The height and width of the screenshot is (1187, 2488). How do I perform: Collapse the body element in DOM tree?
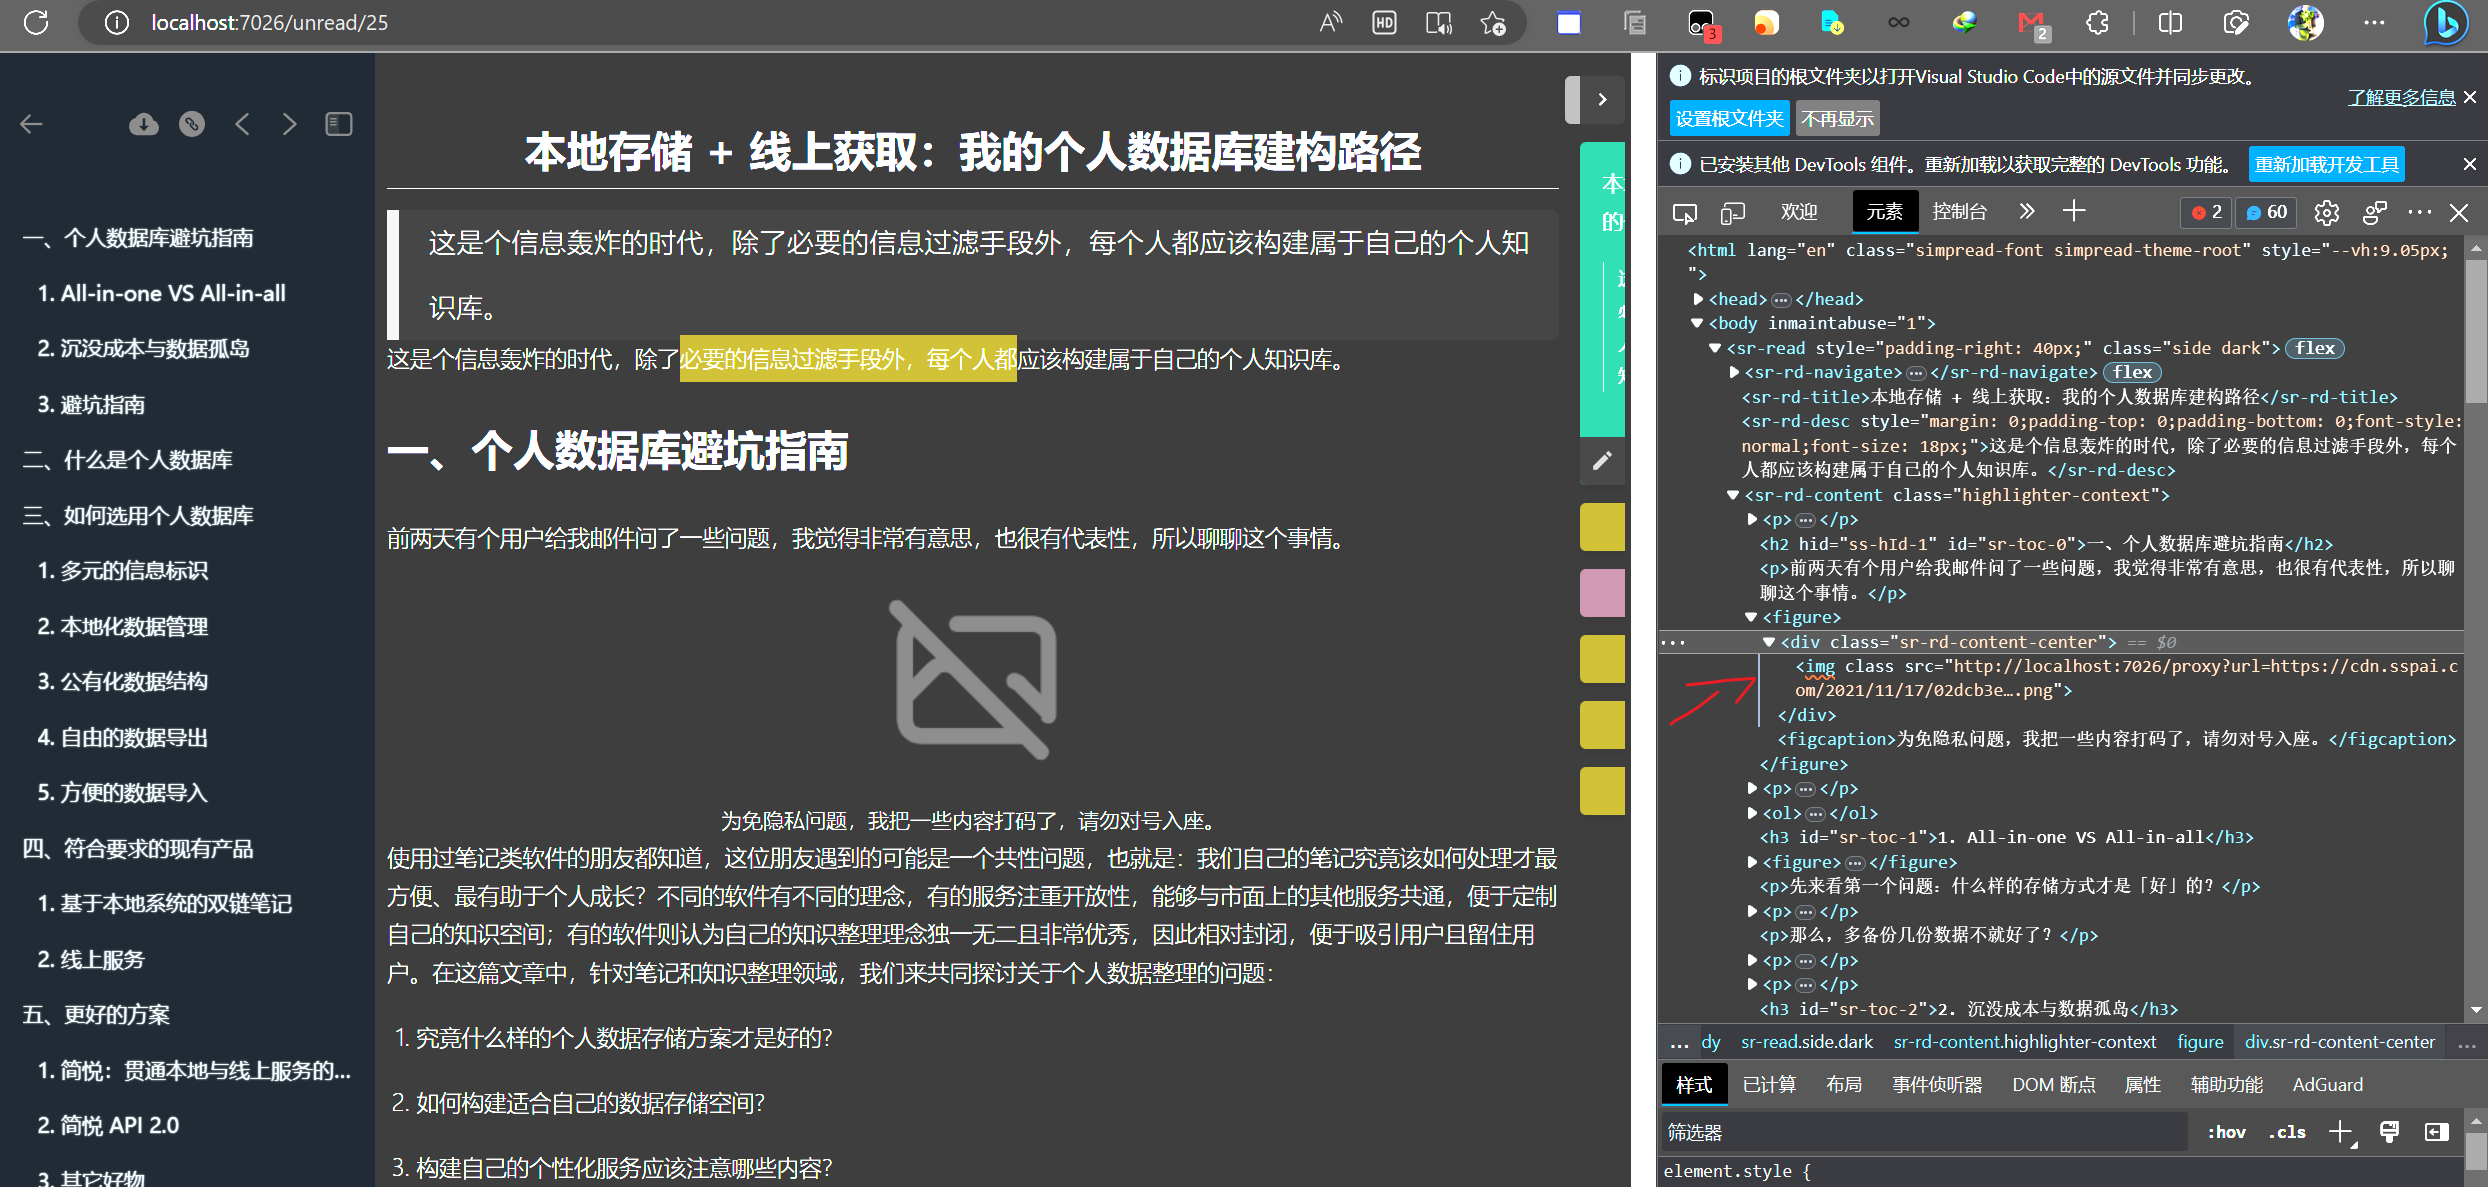tap(1697, 323)
